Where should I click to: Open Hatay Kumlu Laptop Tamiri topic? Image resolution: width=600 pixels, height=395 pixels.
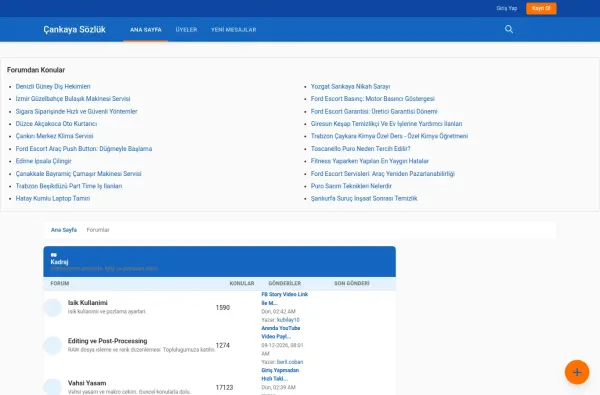53,198
